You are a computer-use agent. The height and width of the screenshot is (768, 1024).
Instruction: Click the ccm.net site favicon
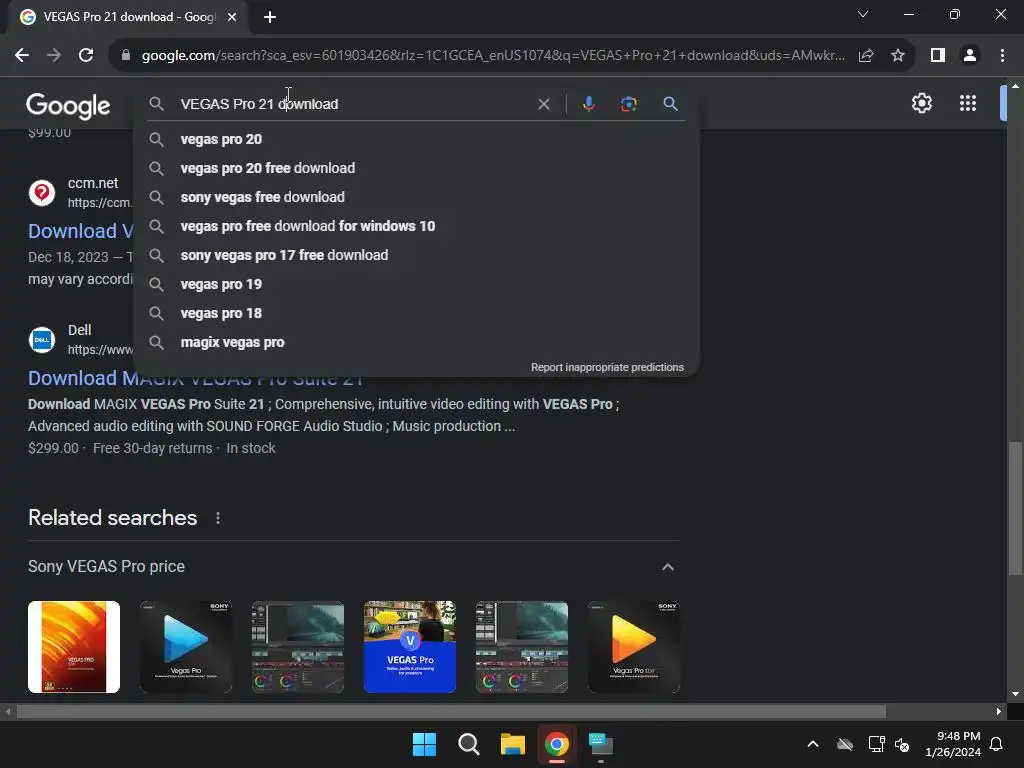42,193
